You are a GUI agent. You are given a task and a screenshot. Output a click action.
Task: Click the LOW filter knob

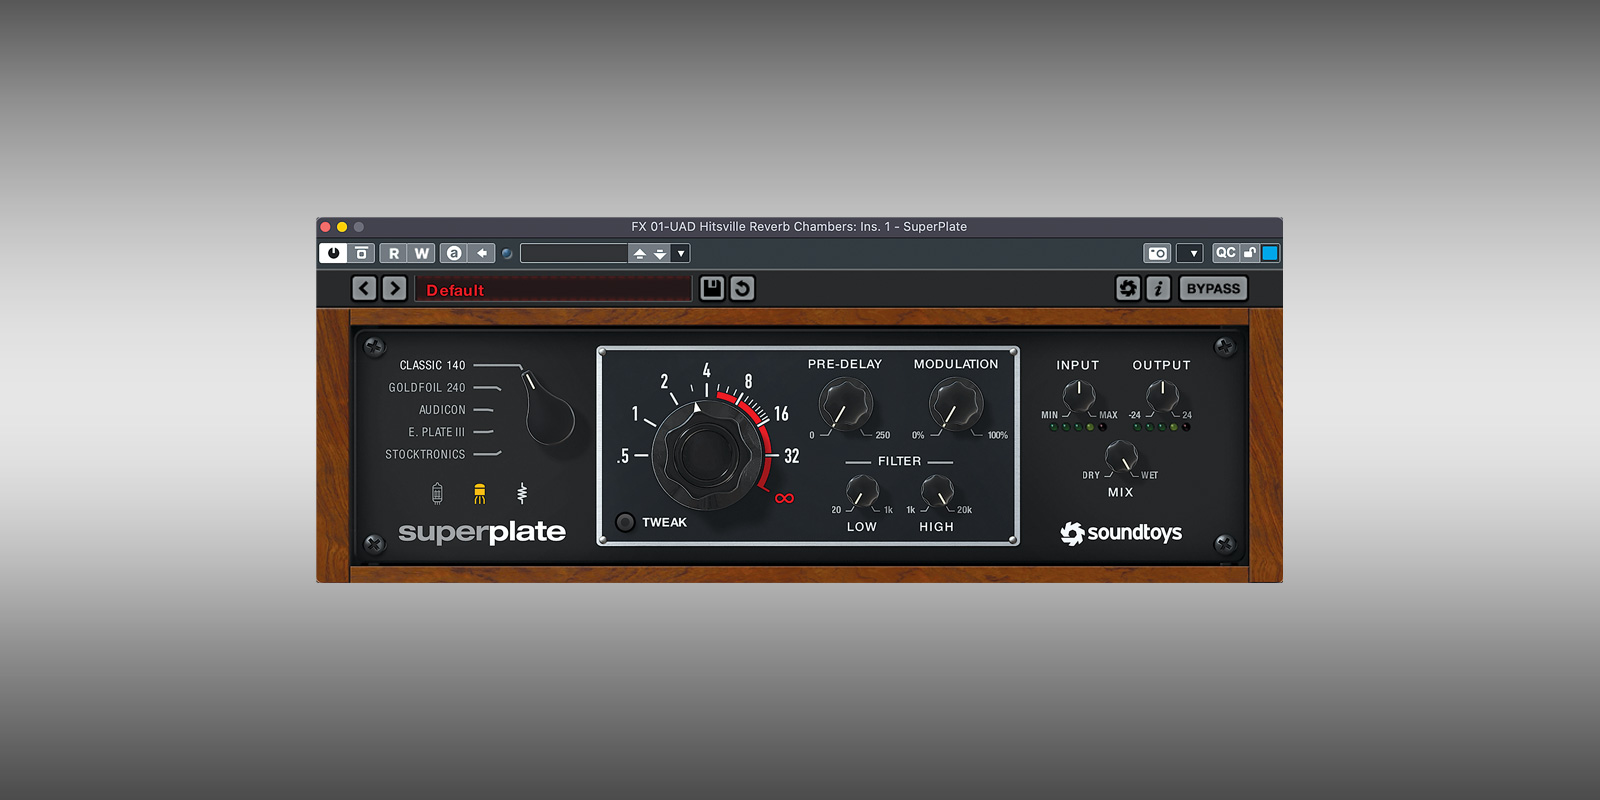point(862,491)
